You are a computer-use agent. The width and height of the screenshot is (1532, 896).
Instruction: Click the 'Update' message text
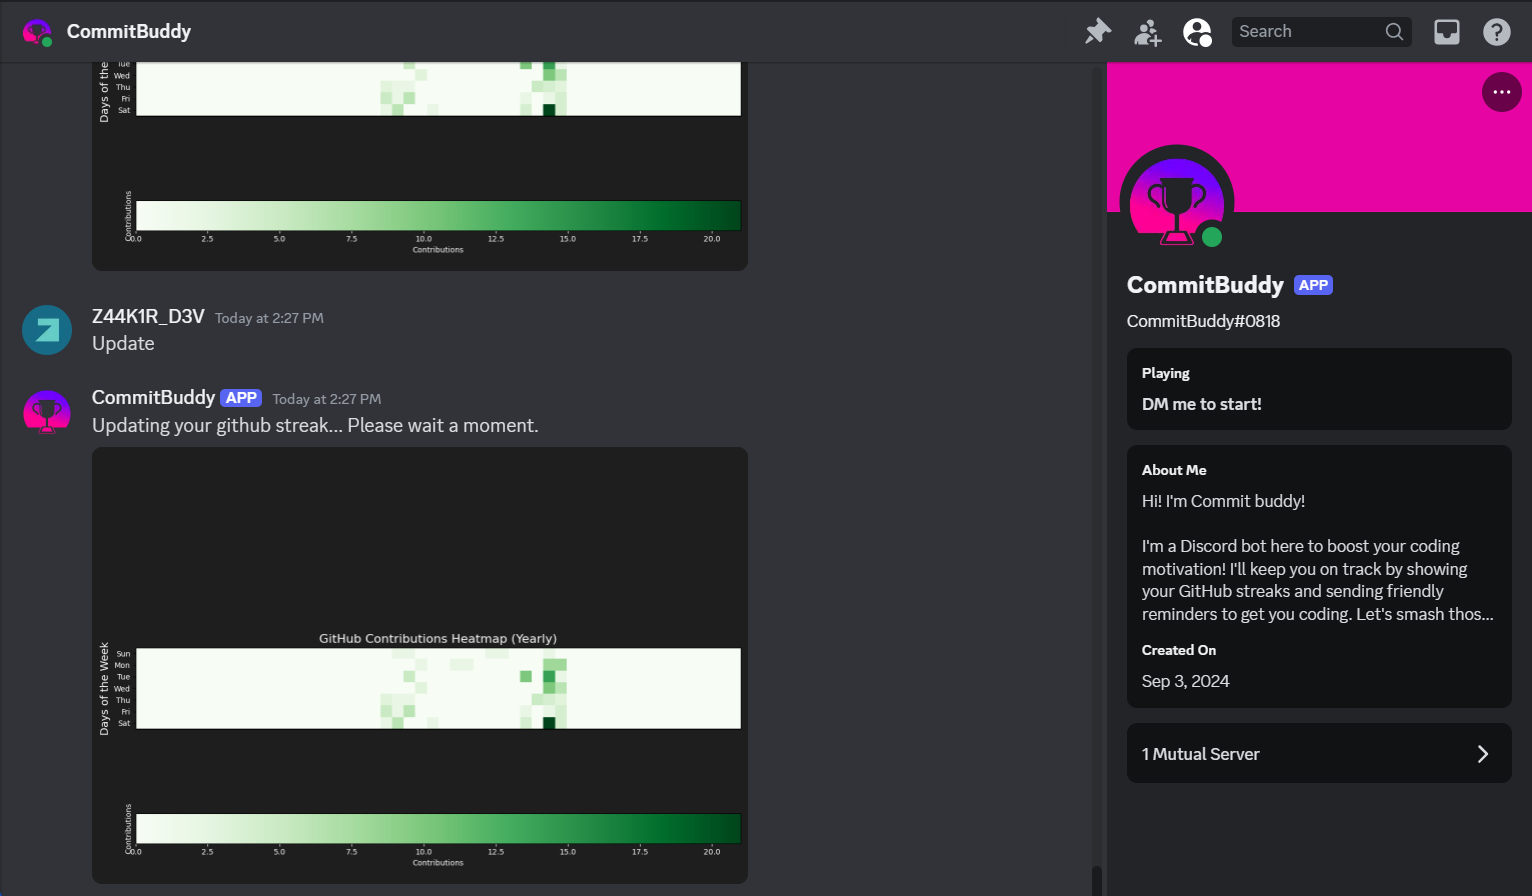123,343
